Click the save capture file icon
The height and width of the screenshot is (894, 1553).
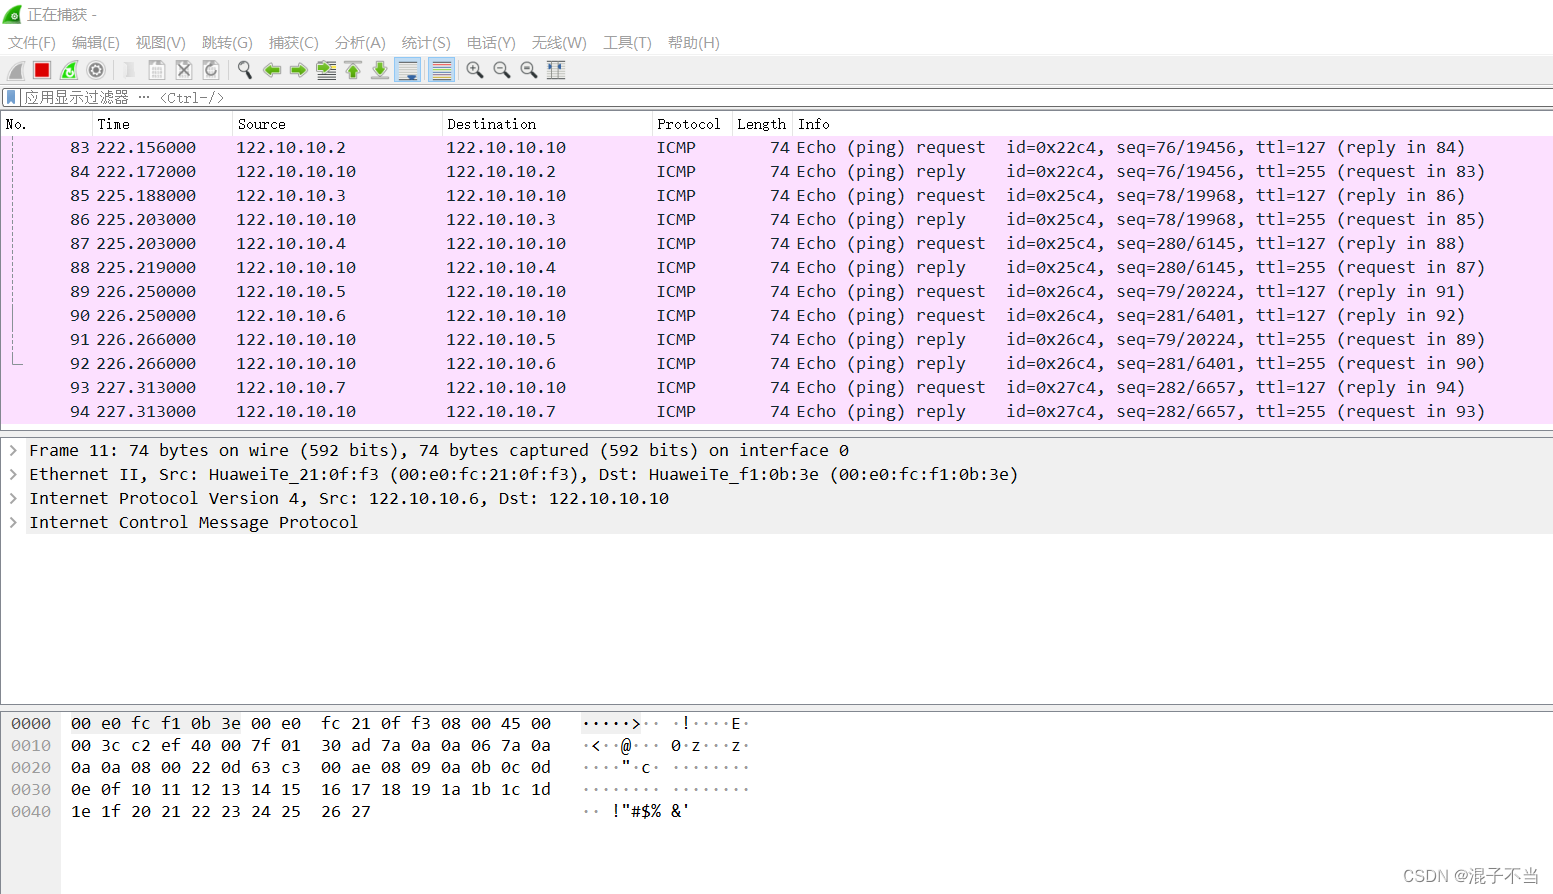click(157, 70)
